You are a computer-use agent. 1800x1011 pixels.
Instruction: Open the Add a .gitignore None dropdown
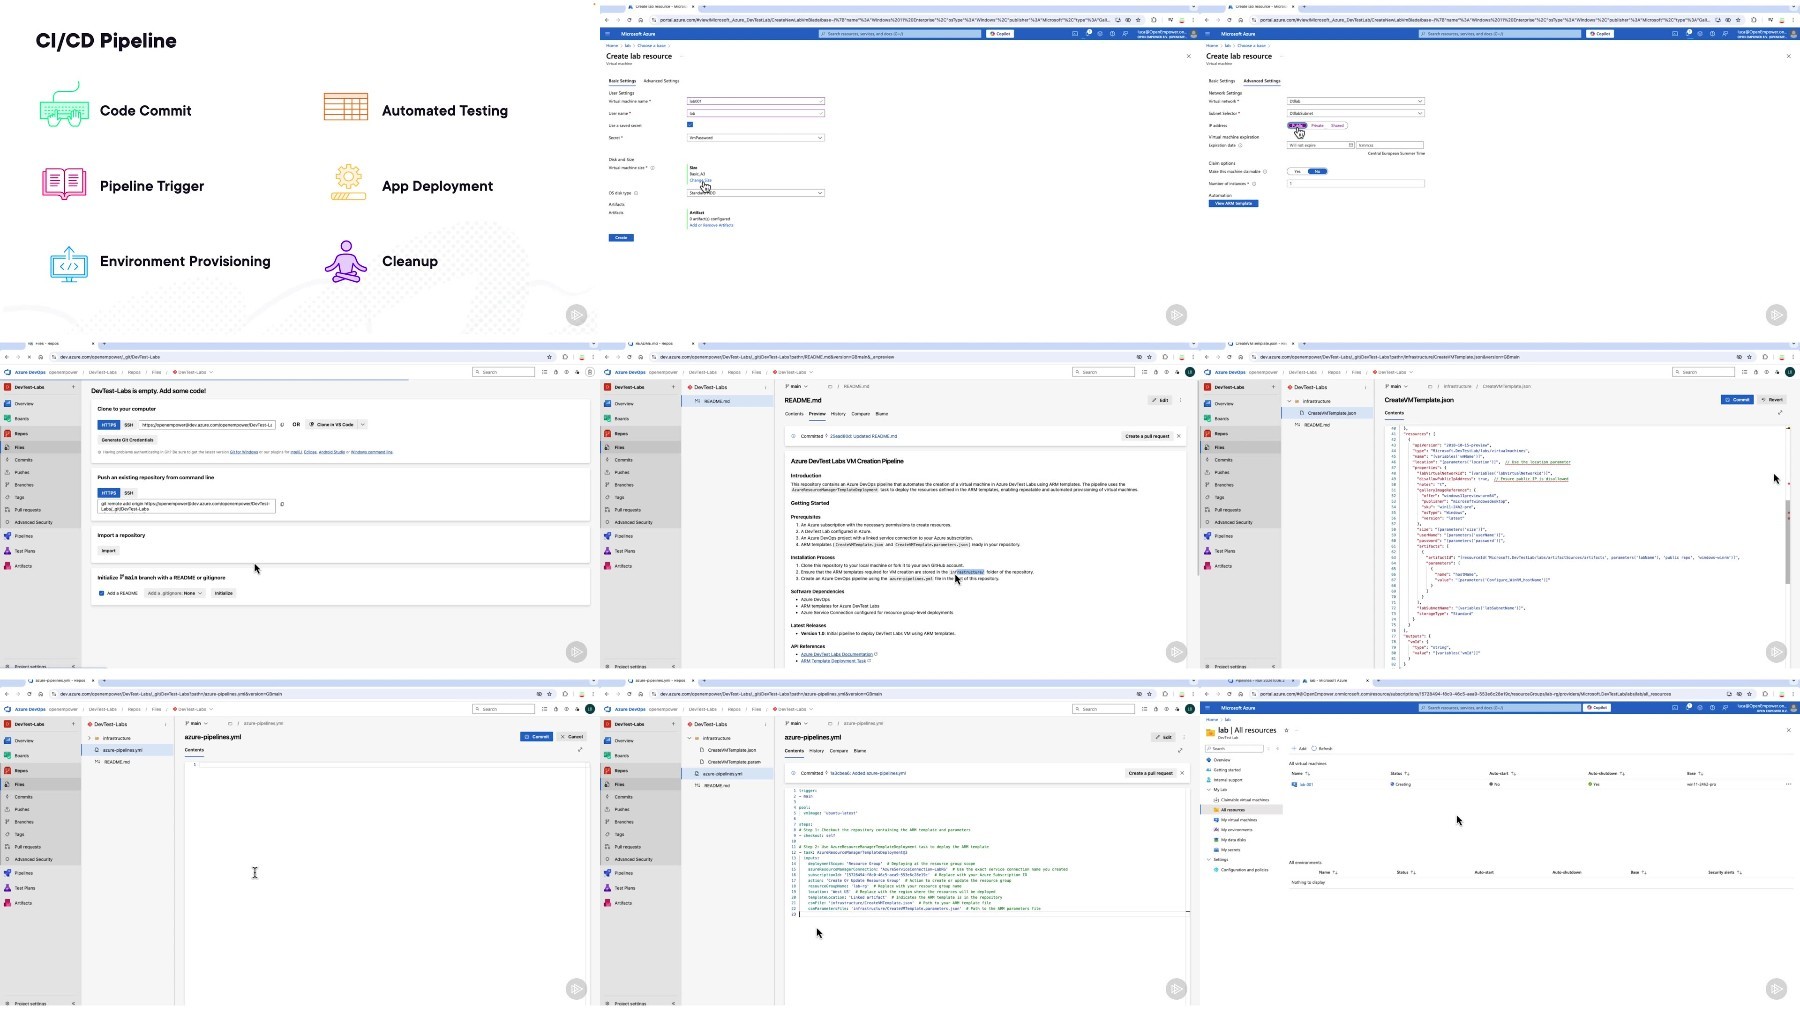click(x=174, y=593)
